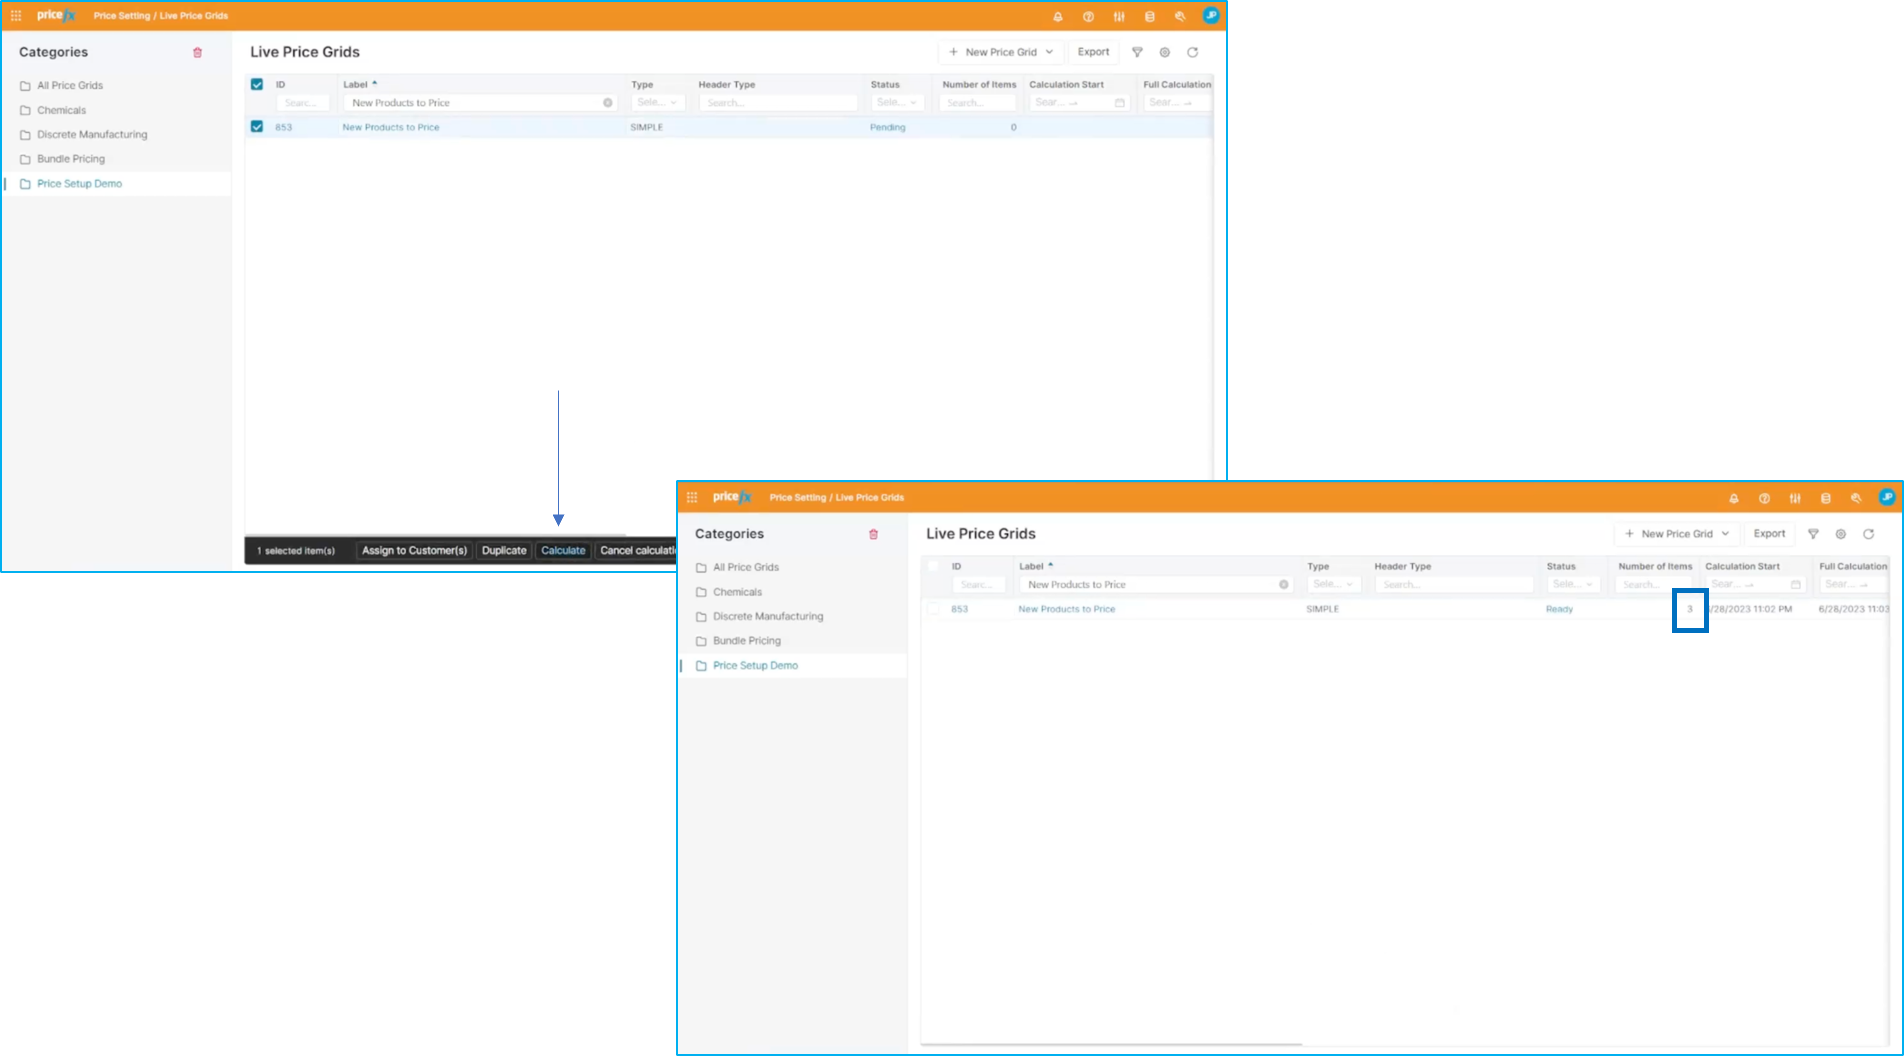Click wrench tools icon in lower-right window
The height and width of the screenshot is (1056, 1904).
(1856, 498)
